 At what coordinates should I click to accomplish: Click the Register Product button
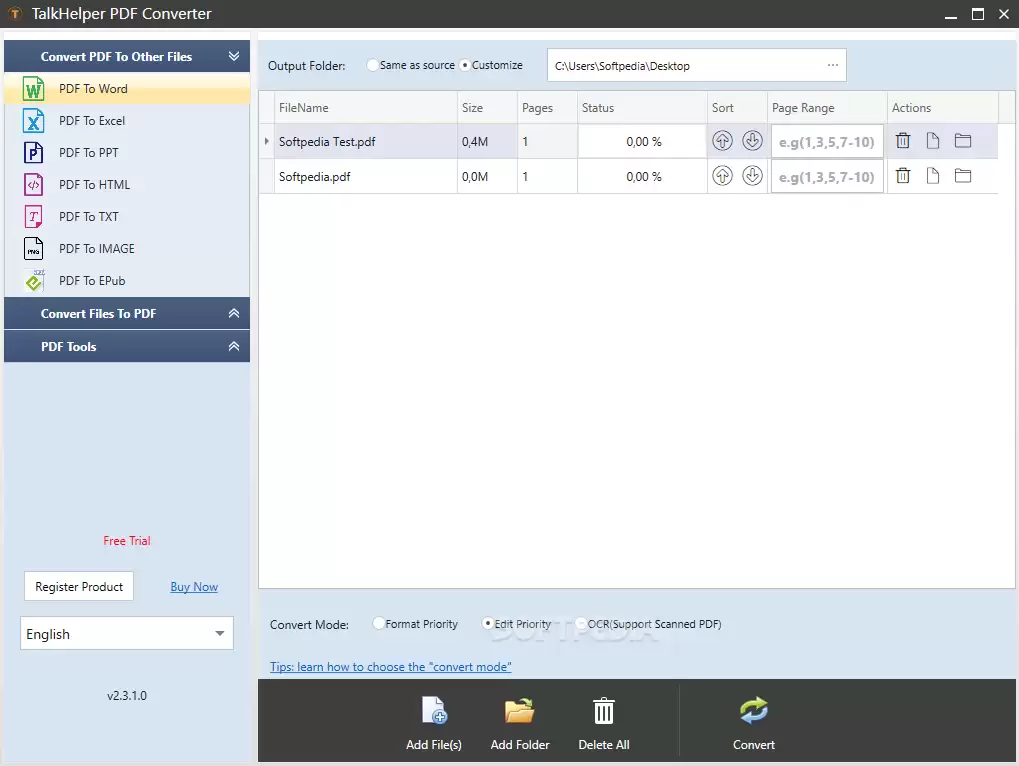[79, 587]
